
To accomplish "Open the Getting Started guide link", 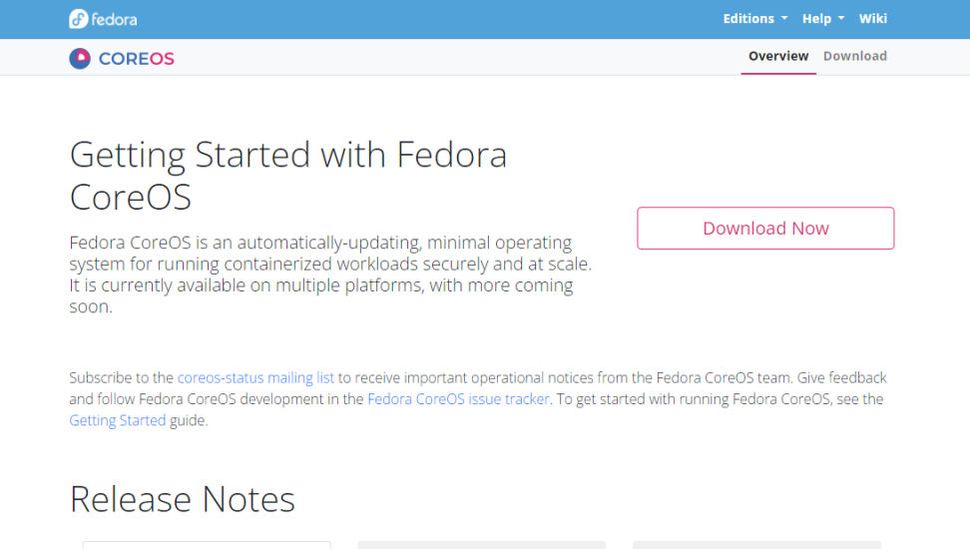I will point(117,421).
